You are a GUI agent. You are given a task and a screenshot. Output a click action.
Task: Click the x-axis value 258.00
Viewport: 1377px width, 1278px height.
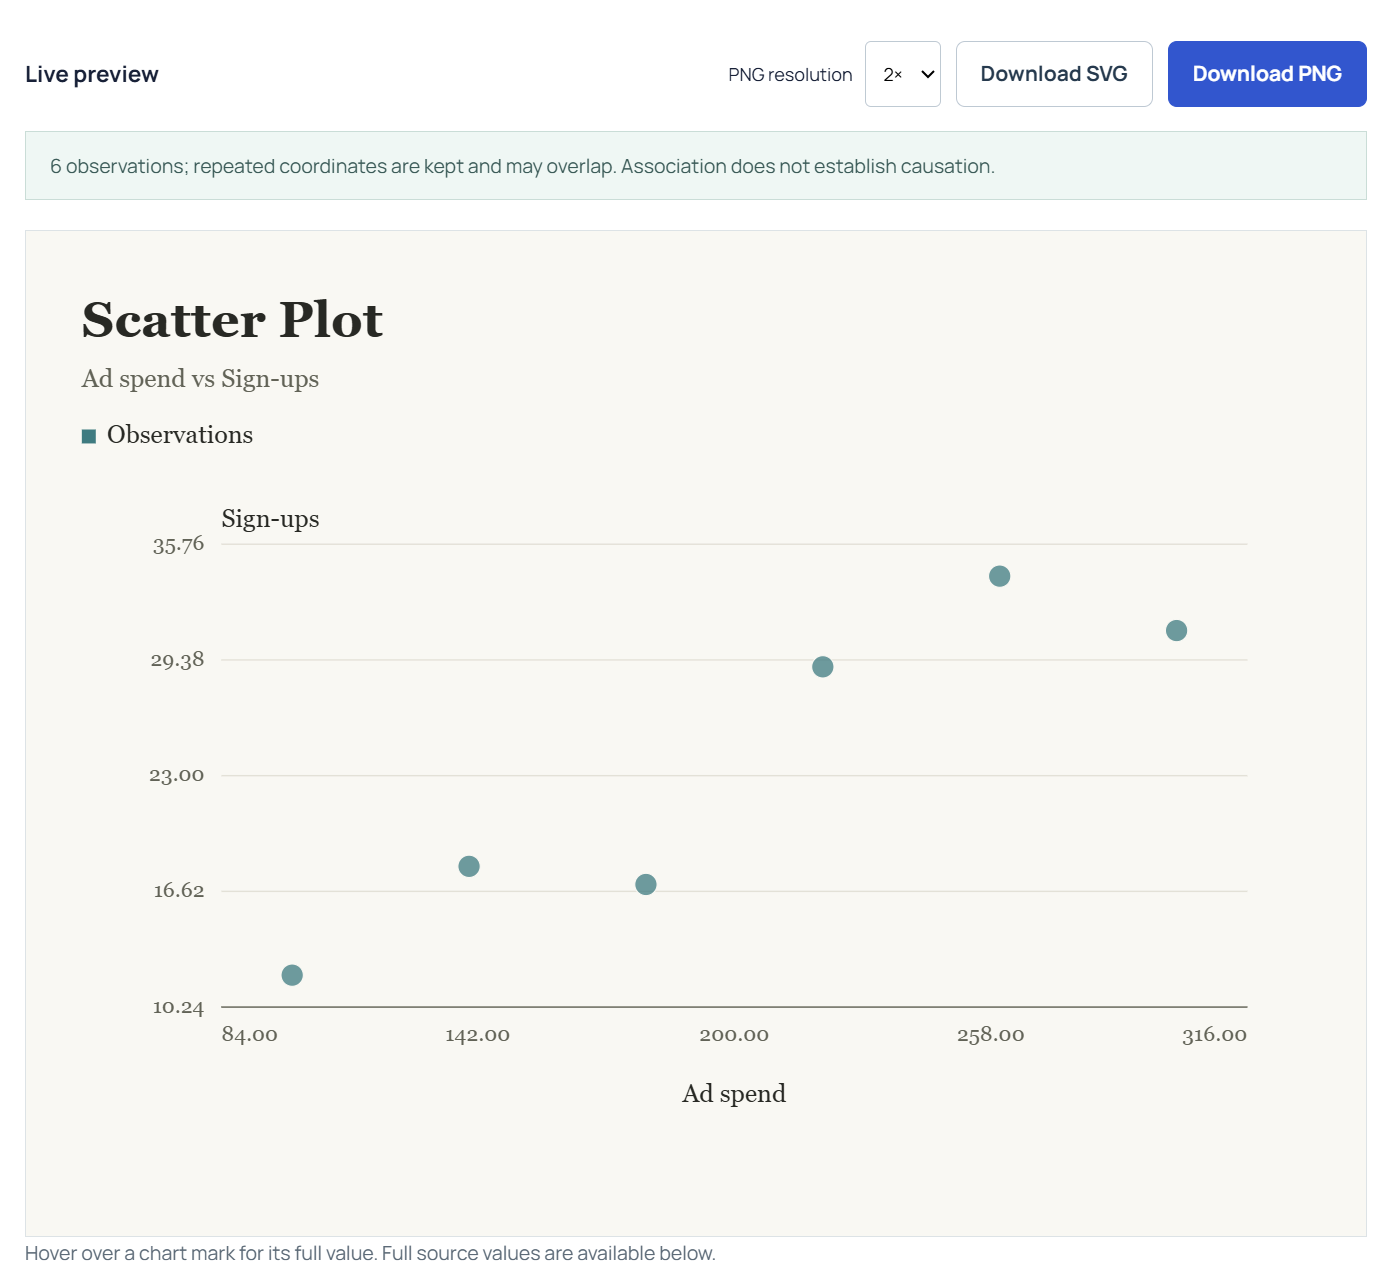[x=990, y=1035]
